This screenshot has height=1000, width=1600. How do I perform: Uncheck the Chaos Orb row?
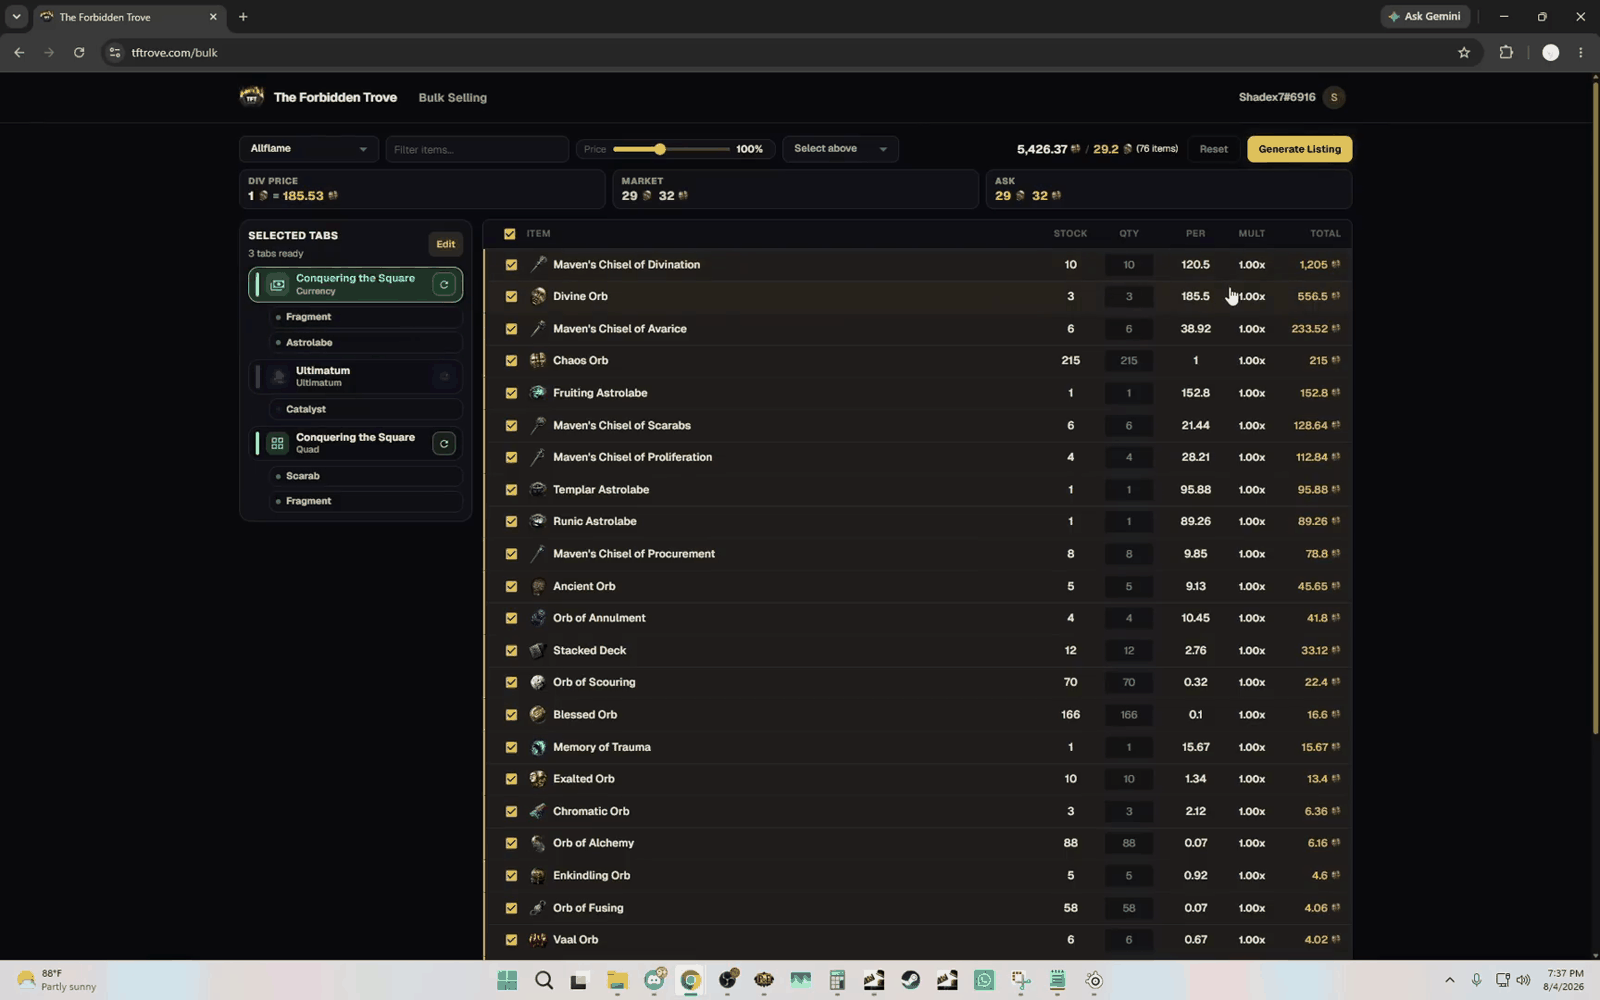pyautogui.click(x=511, y=361)
